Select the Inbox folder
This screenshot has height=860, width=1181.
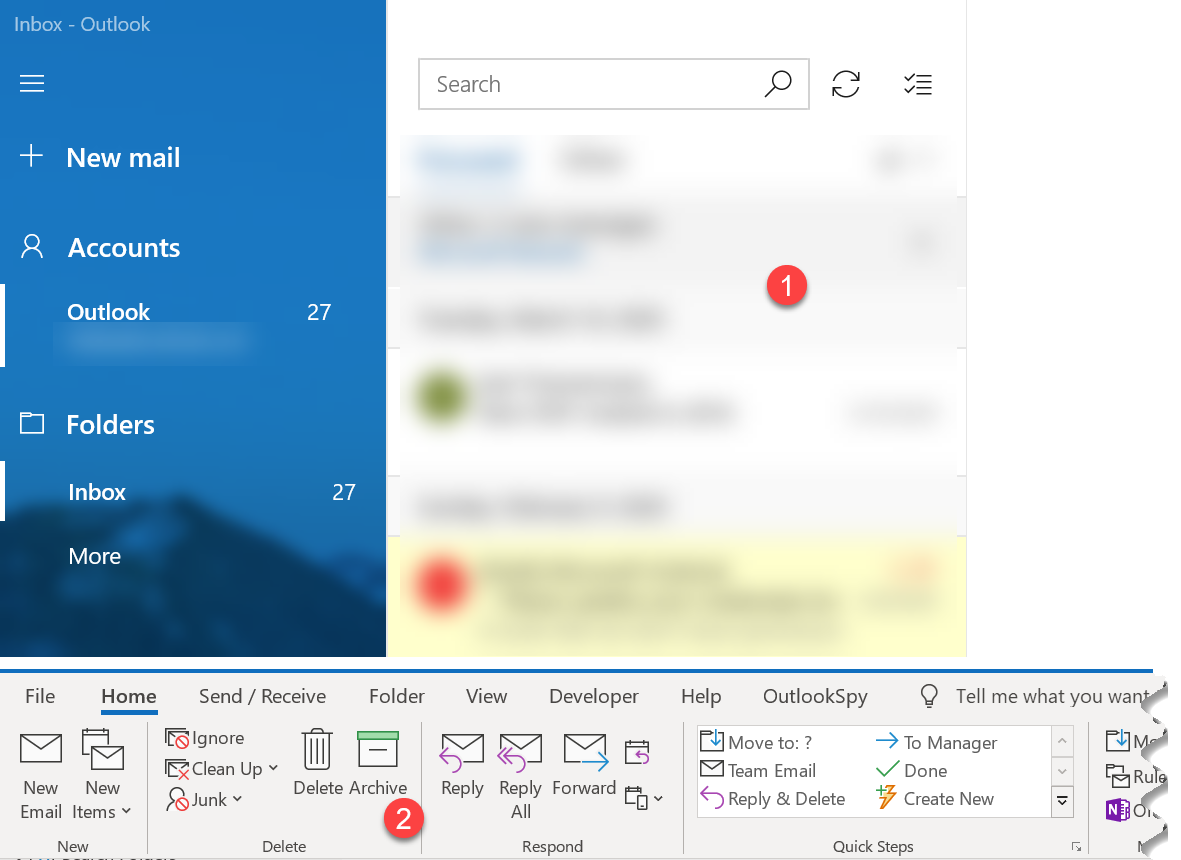193,491
